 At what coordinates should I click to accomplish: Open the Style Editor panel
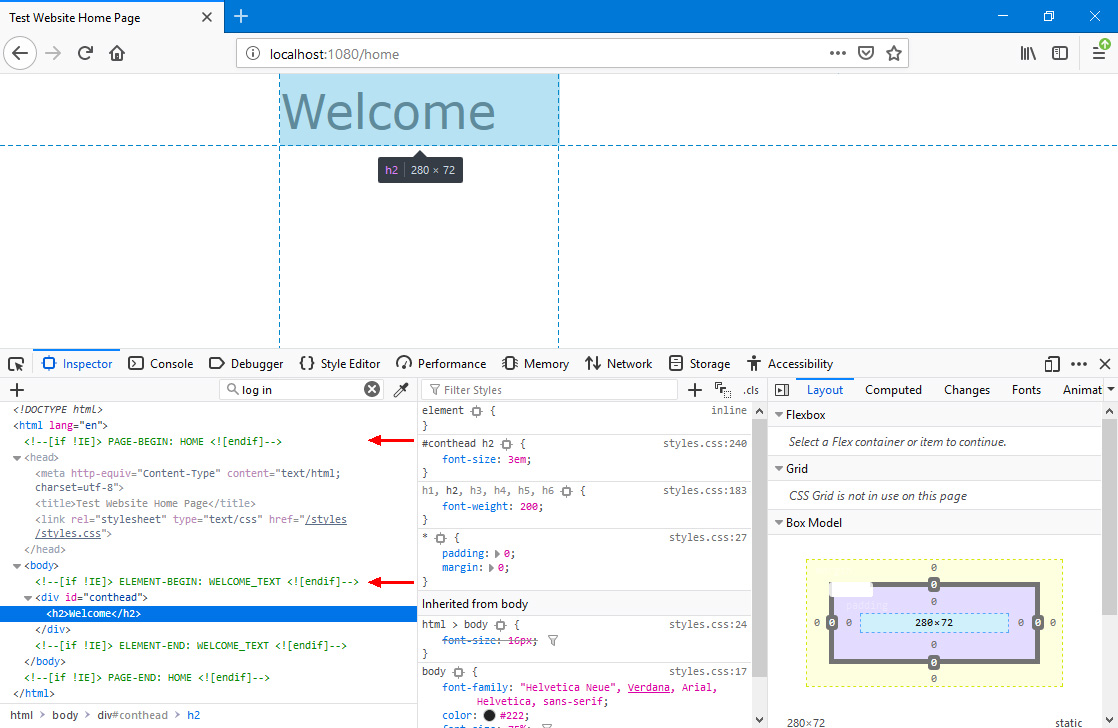[339, 364]
